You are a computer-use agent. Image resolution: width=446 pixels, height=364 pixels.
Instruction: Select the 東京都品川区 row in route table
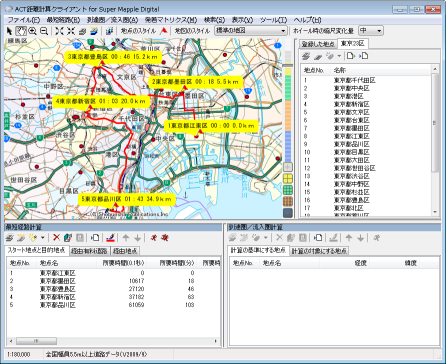pyautogui.click(x=113, y=305)
